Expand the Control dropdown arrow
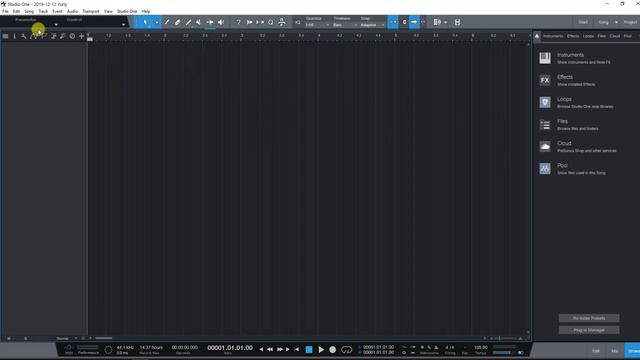Viewport: 640px width, 360px height. pos(123,25)
